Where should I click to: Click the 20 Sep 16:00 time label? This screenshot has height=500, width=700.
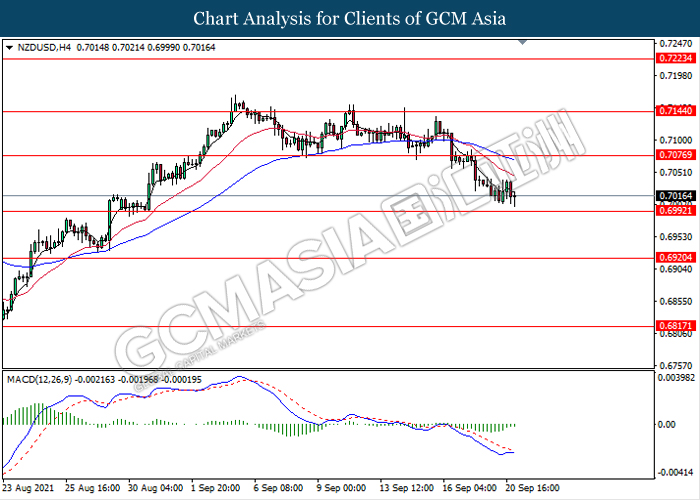click(x=532, y=488)
